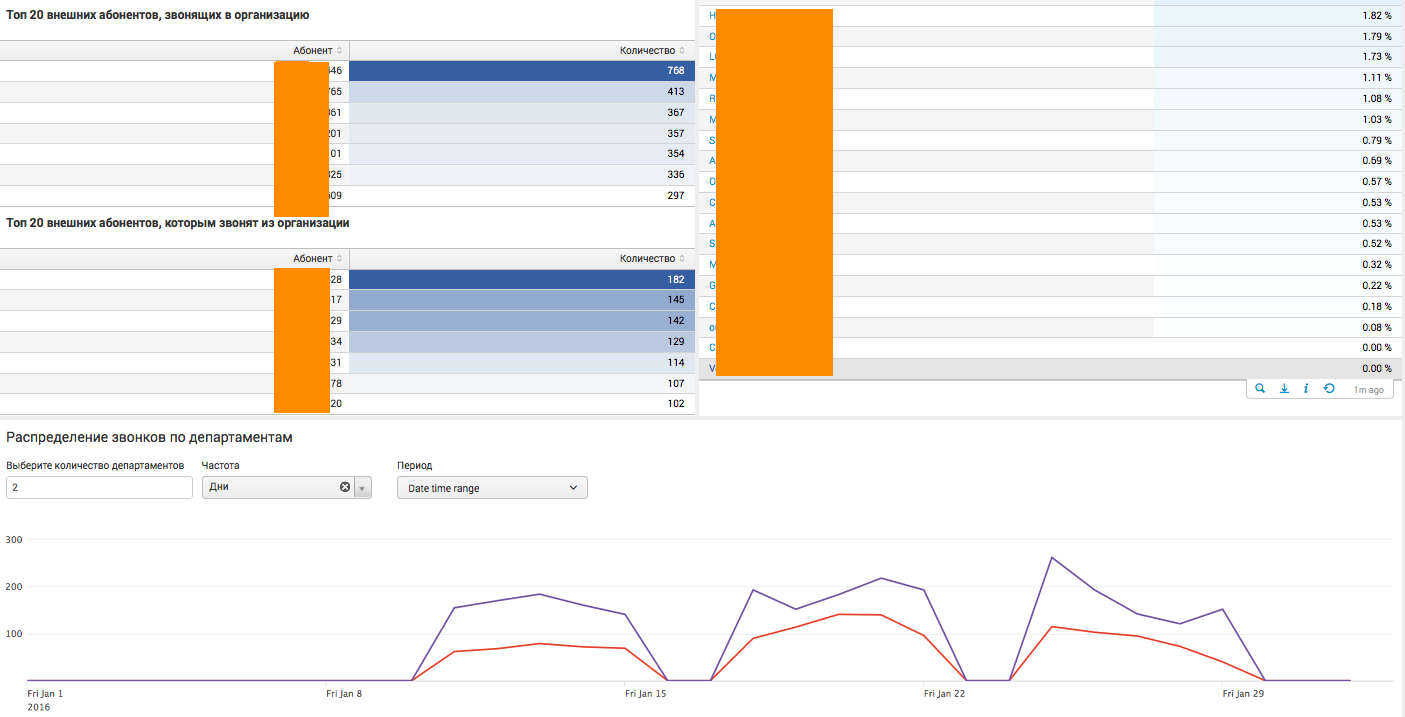This screenshot has width=1405, height=717.
Task: Click the subscriber entry showing 0.08 %
Action: point(710,327)
